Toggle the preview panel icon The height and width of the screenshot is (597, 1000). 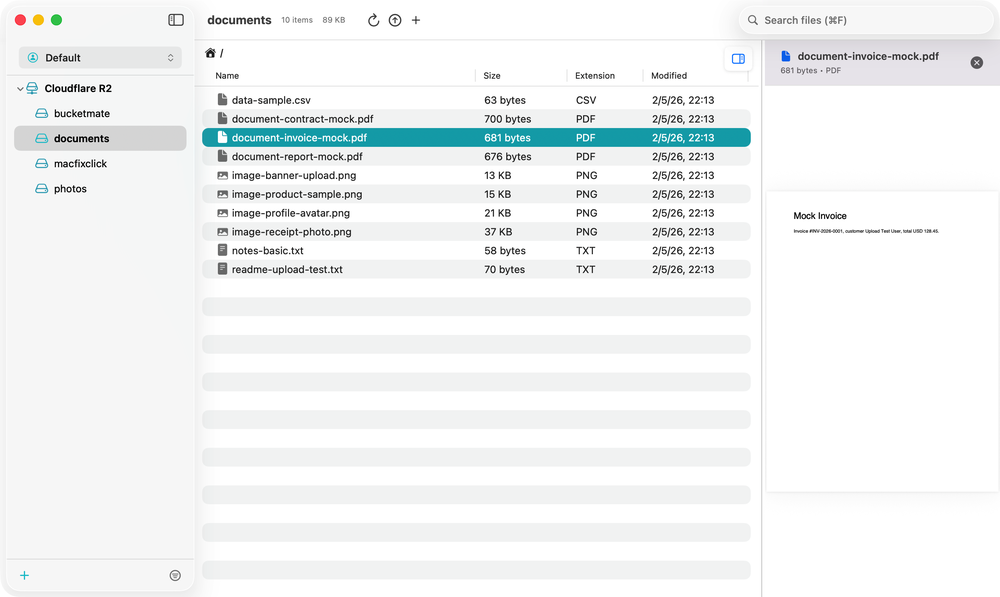738,59
